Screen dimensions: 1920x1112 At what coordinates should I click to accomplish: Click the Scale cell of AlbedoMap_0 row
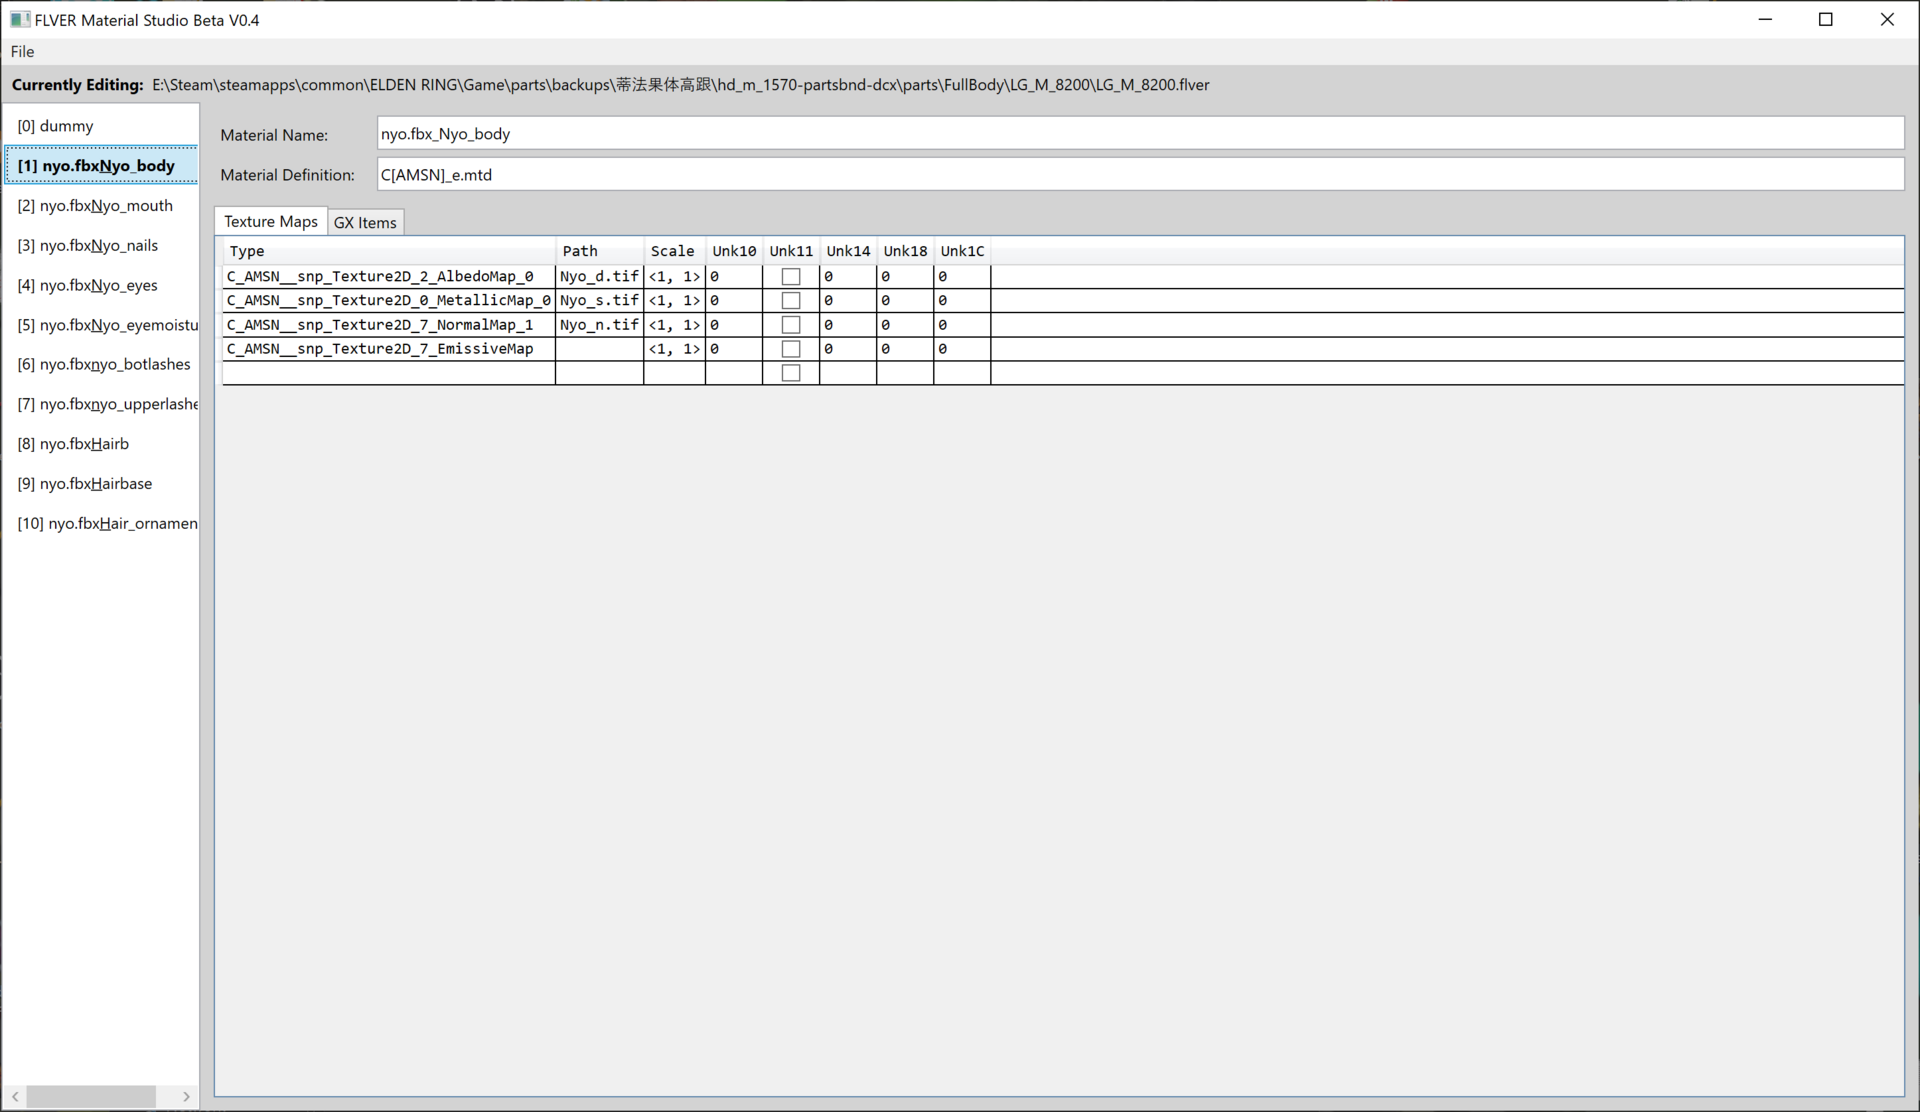(x=674, y=276)
